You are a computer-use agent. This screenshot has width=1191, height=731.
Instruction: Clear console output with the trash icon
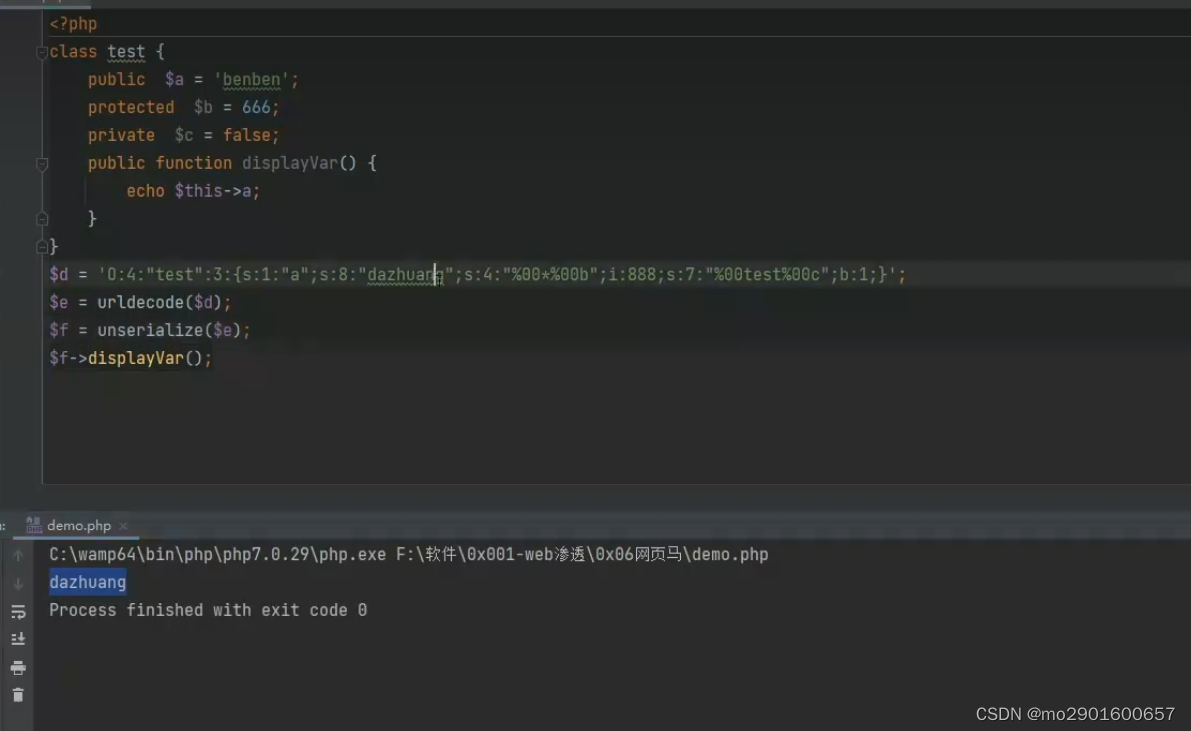pos(18,694)
